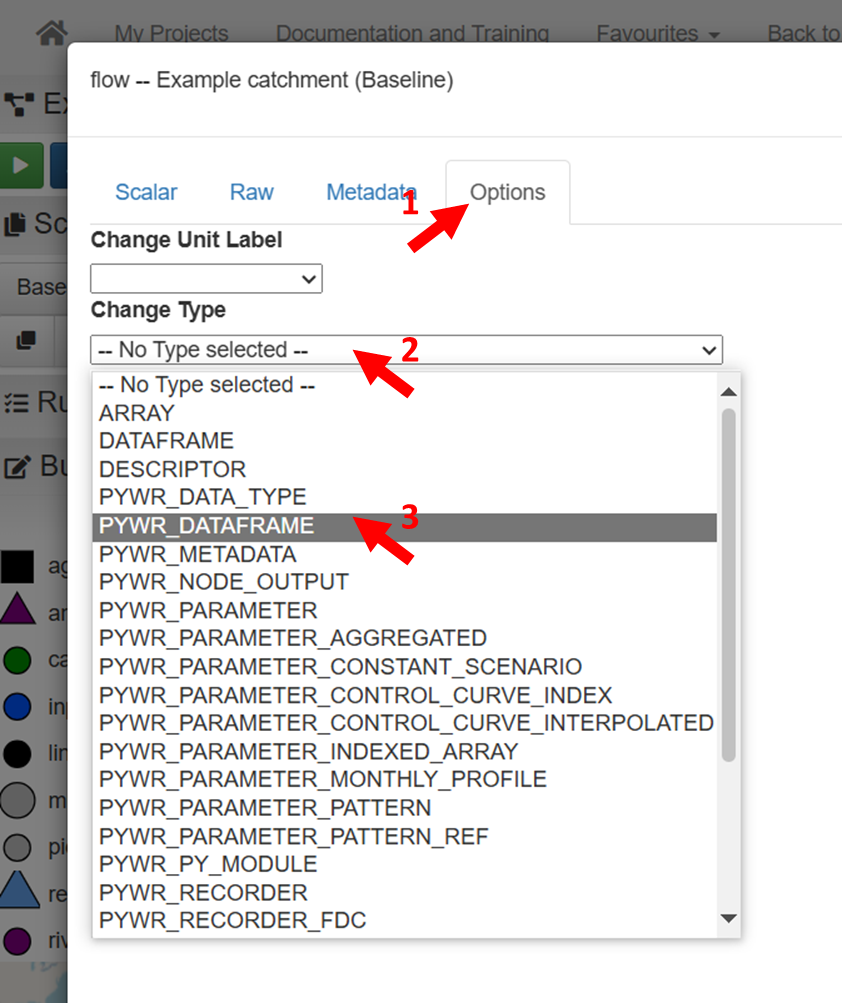The width and height of the screenshot is (842, 1003).
Task: Click the network diagram icon in the sidebar
Action: (x=18, y=104)
